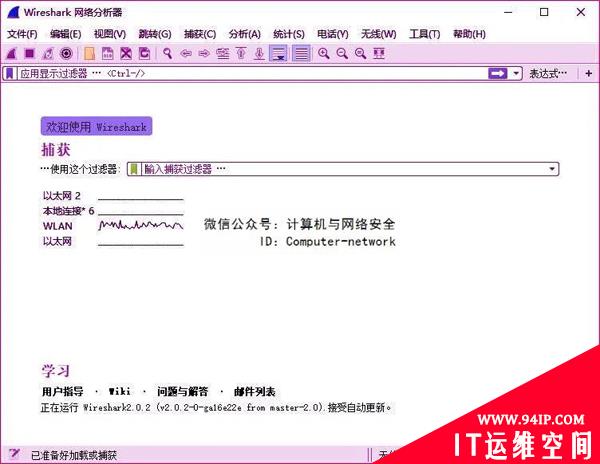Toggle packet list colorization
The height and width of the screenshot is (464, 600).
301,54
